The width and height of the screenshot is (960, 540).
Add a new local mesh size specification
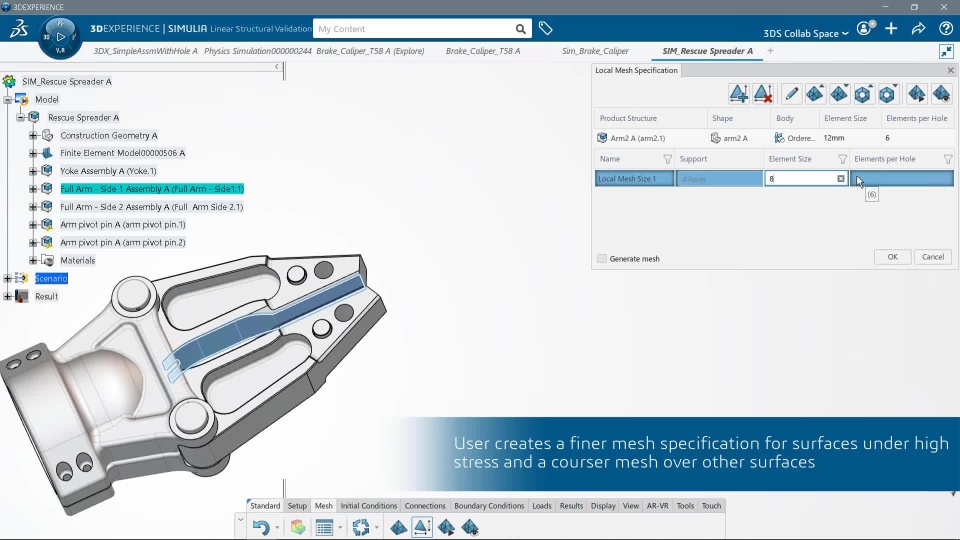738,94
